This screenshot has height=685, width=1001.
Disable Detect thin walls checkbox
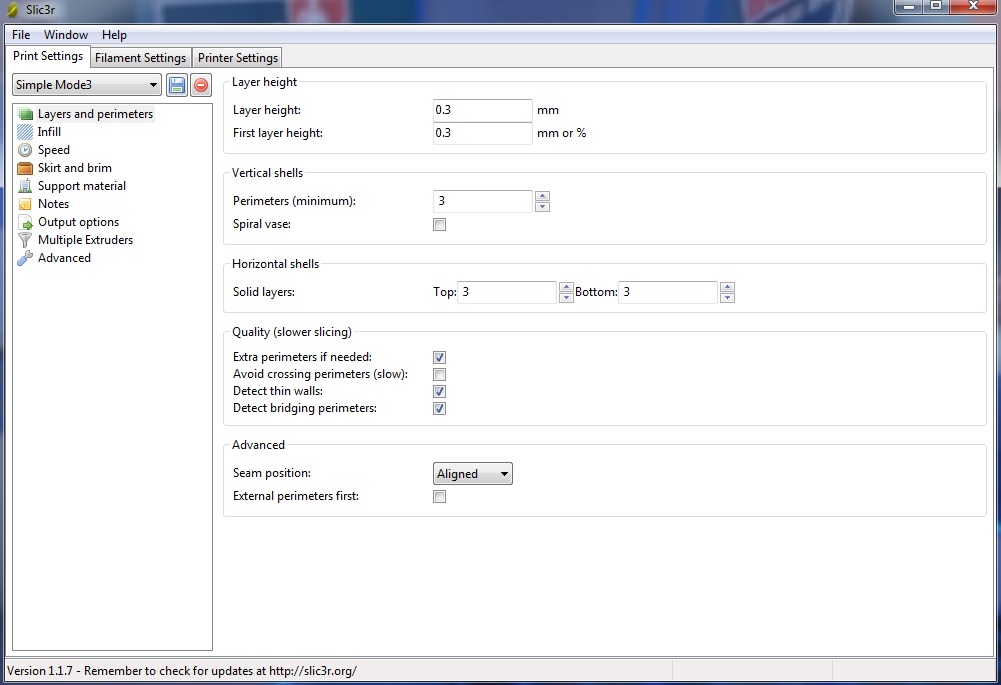(x=439, y=391)
